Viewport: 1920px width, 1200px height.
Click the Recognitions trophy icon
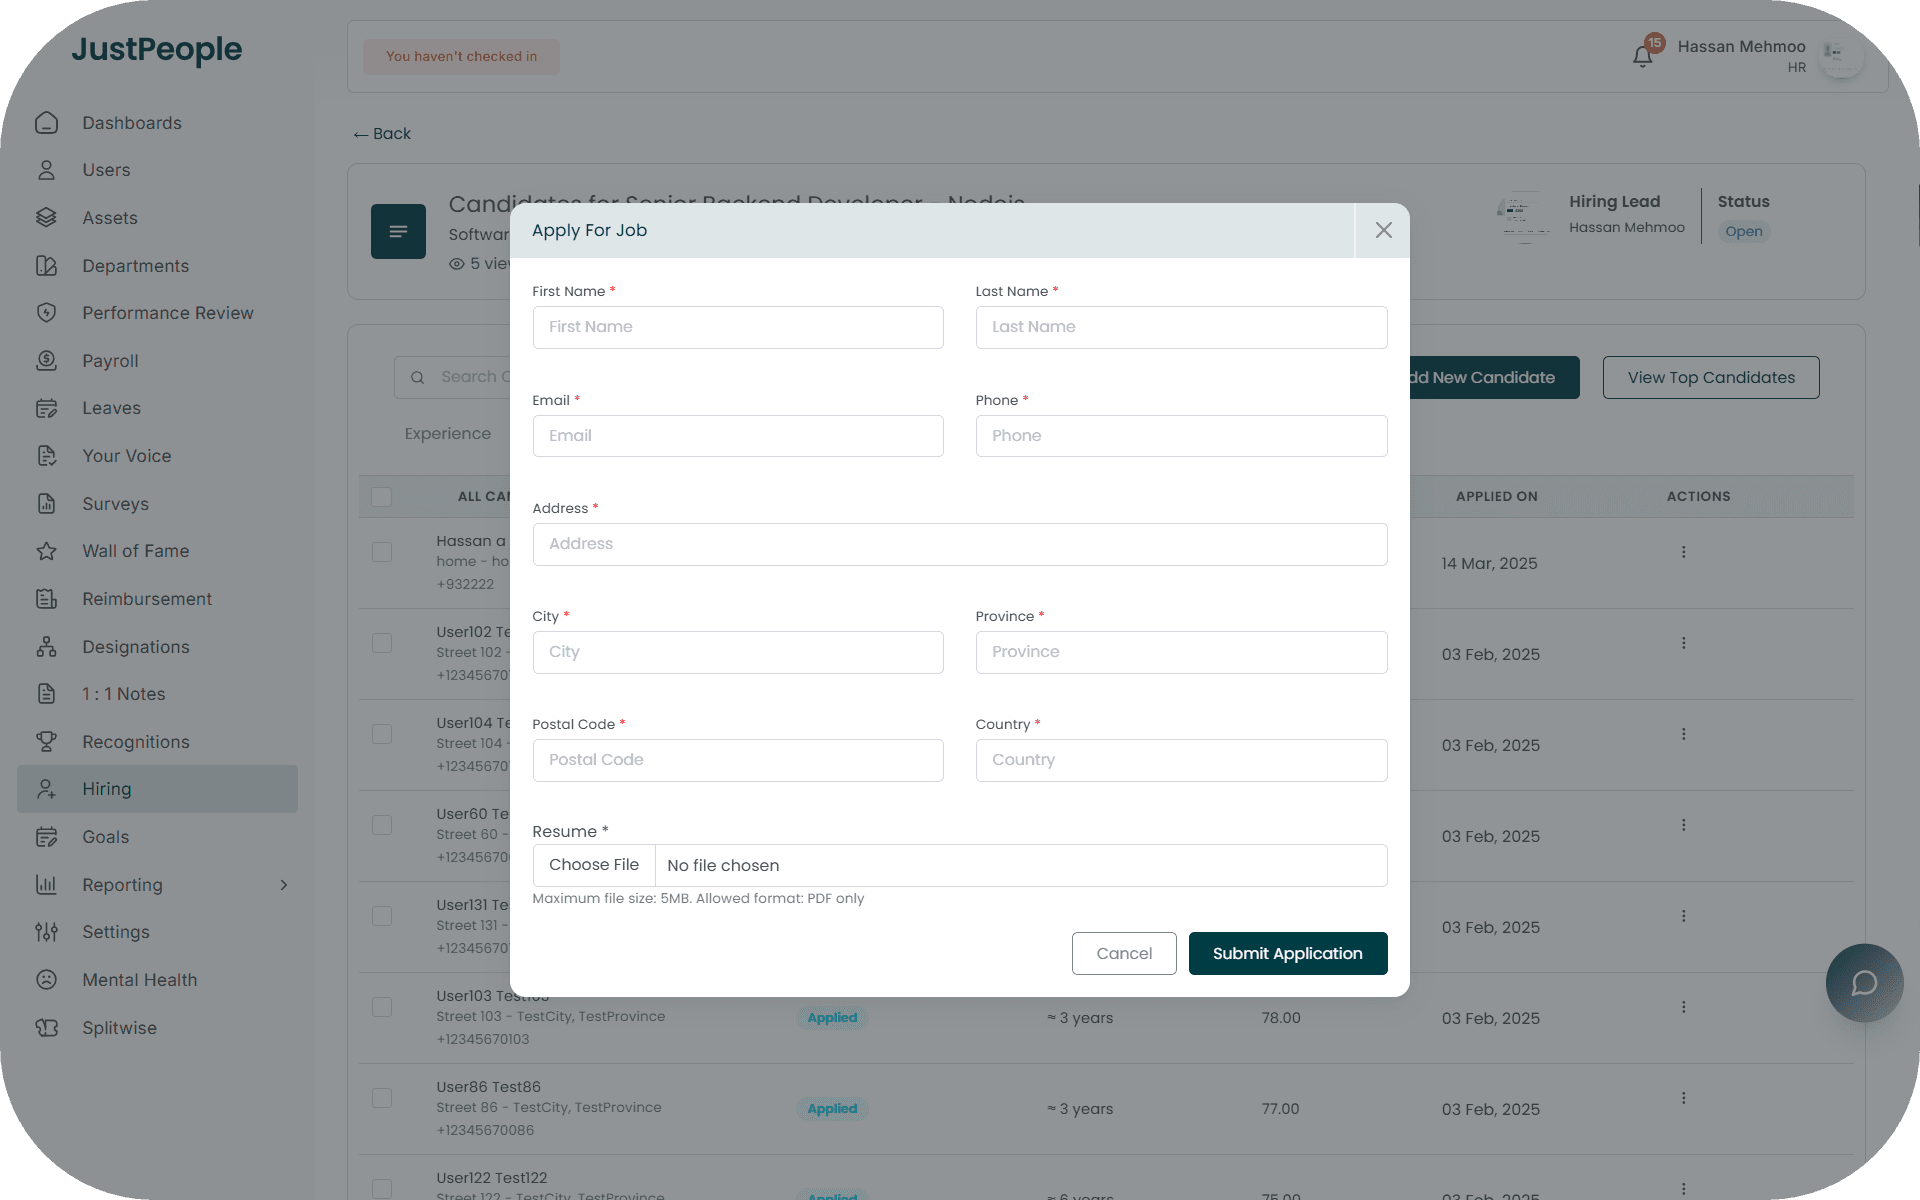46,742
